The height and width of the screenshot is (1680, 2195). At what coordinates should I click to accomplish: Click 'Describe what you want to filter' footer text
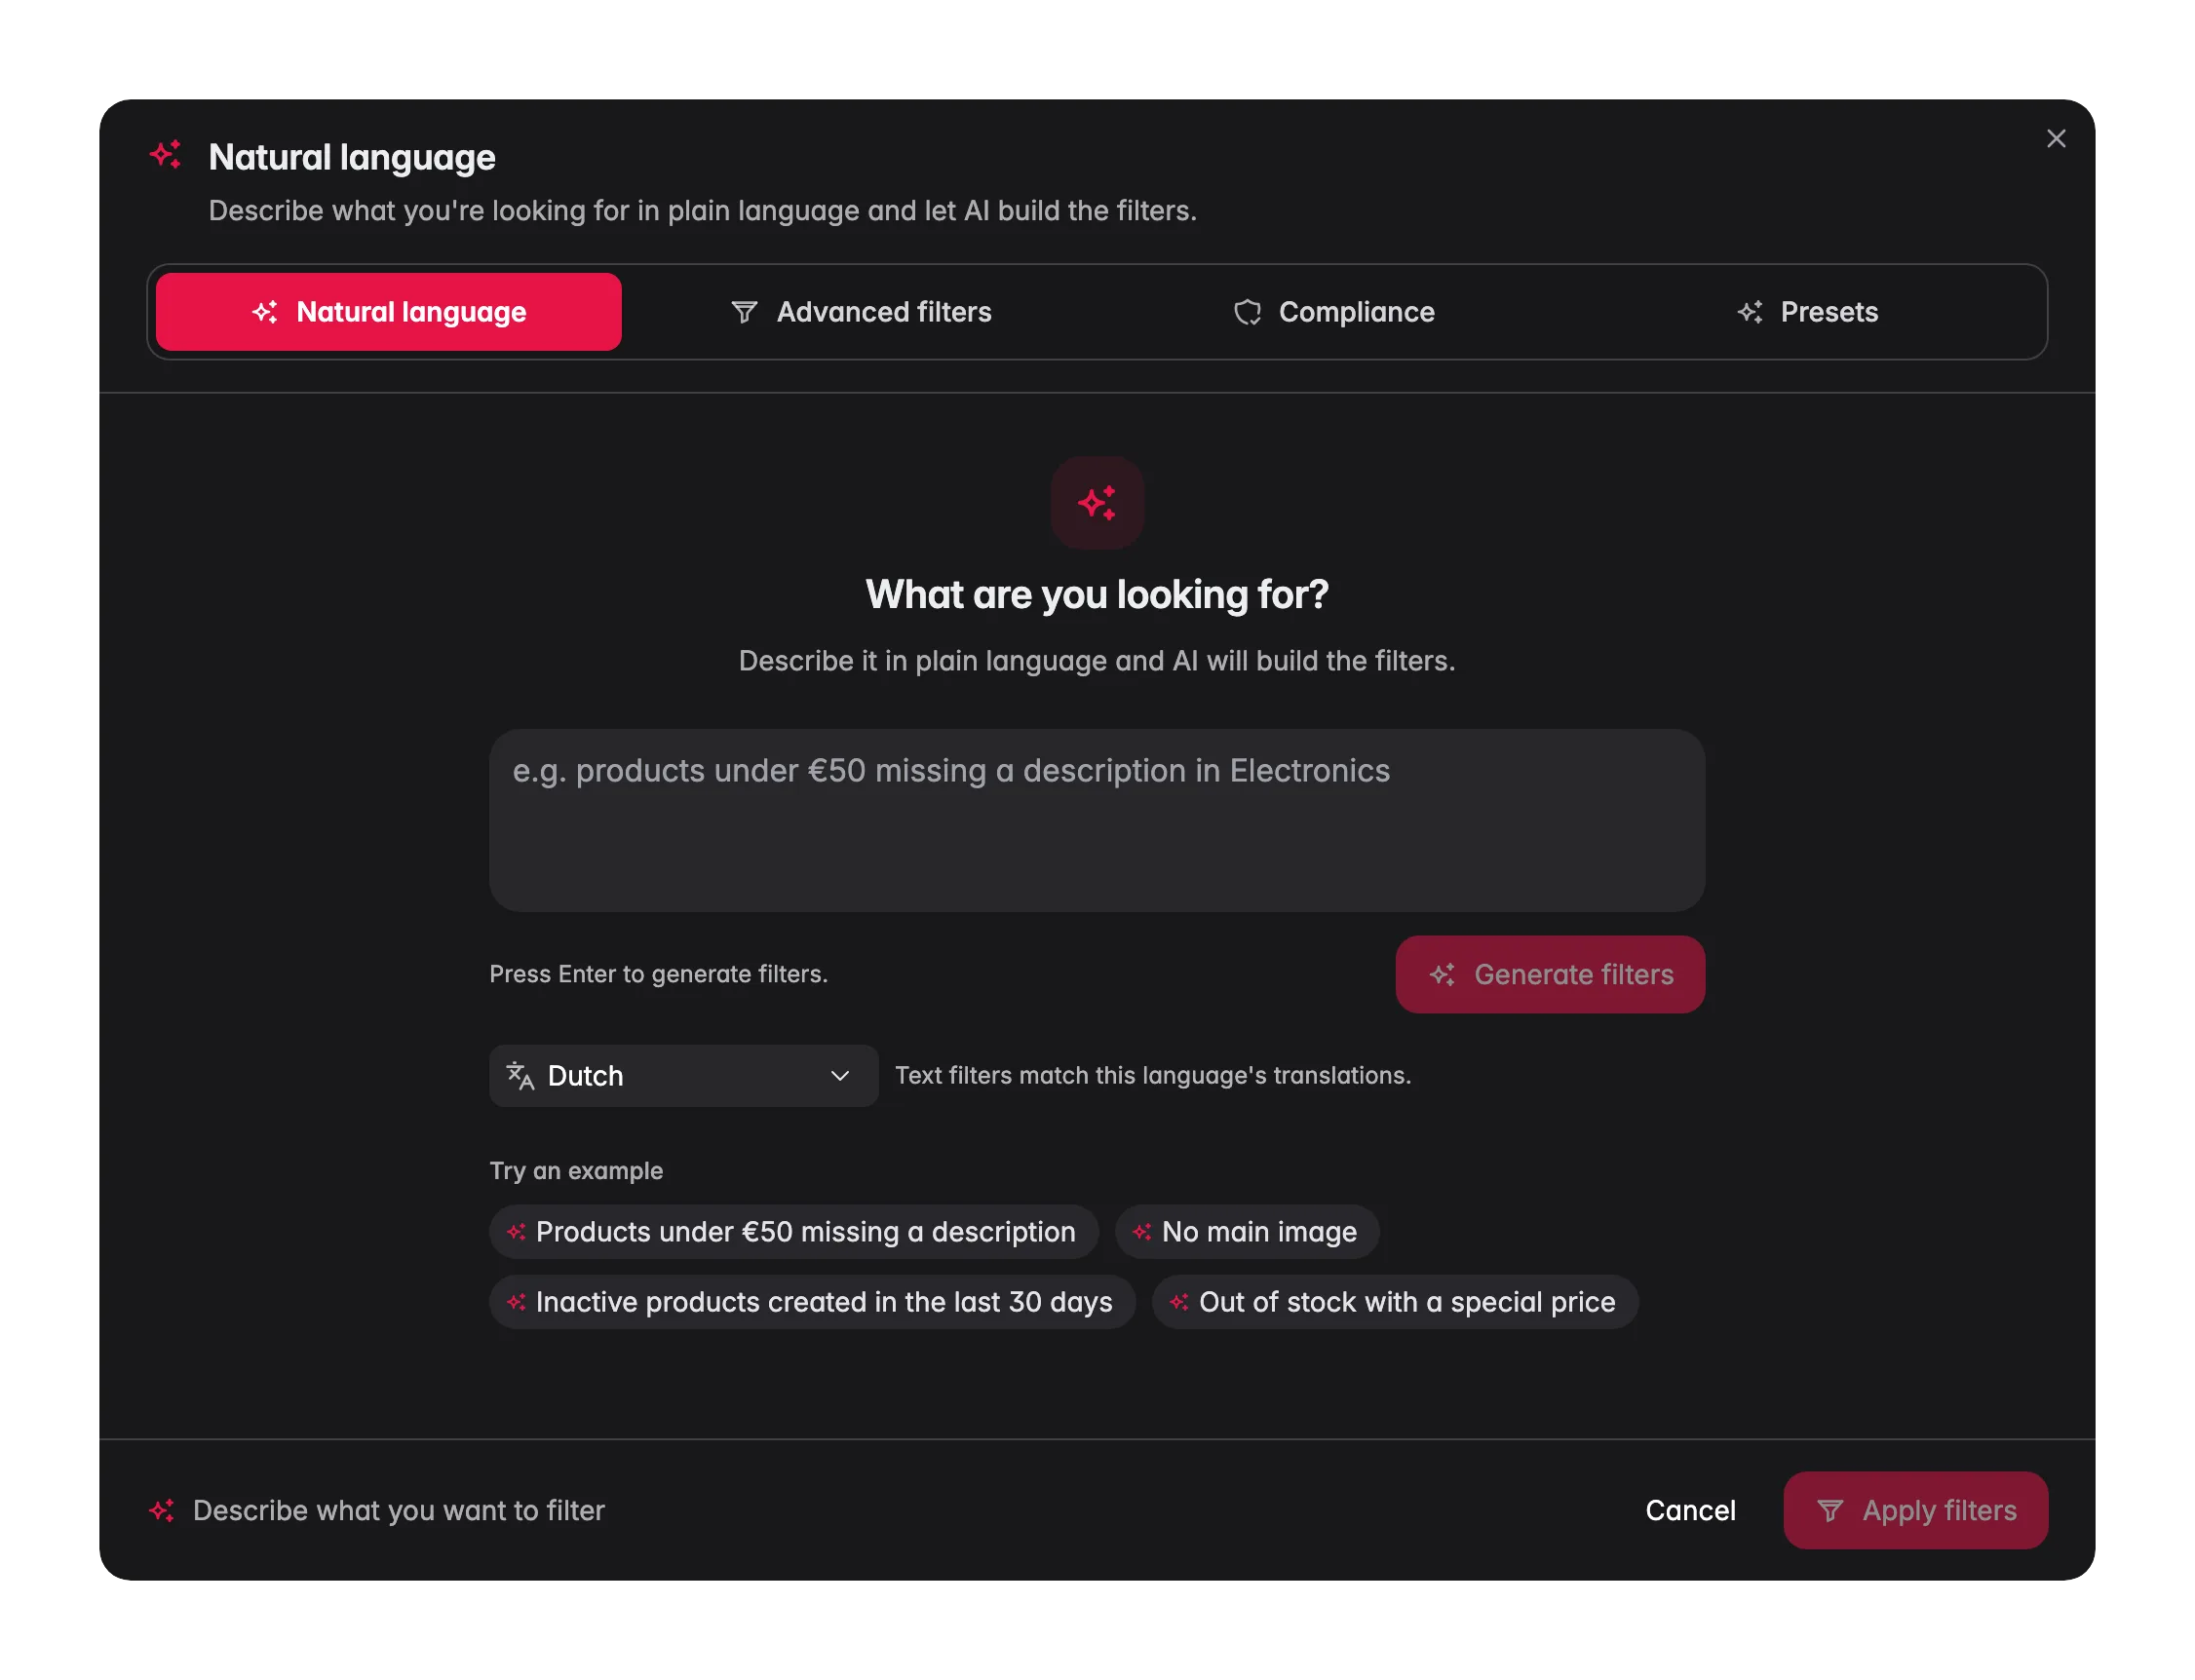(x=399, y=1510)
